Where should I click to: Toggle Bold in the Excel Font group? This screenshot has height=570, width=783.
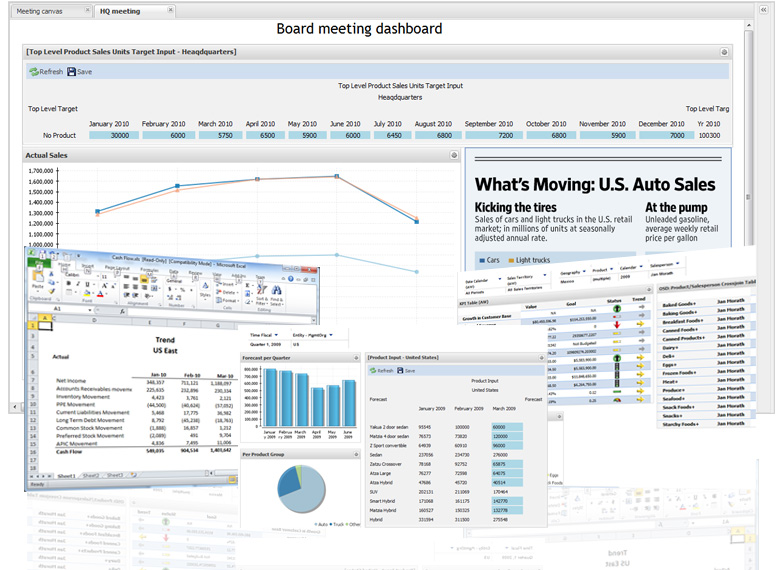pos(69,283)
